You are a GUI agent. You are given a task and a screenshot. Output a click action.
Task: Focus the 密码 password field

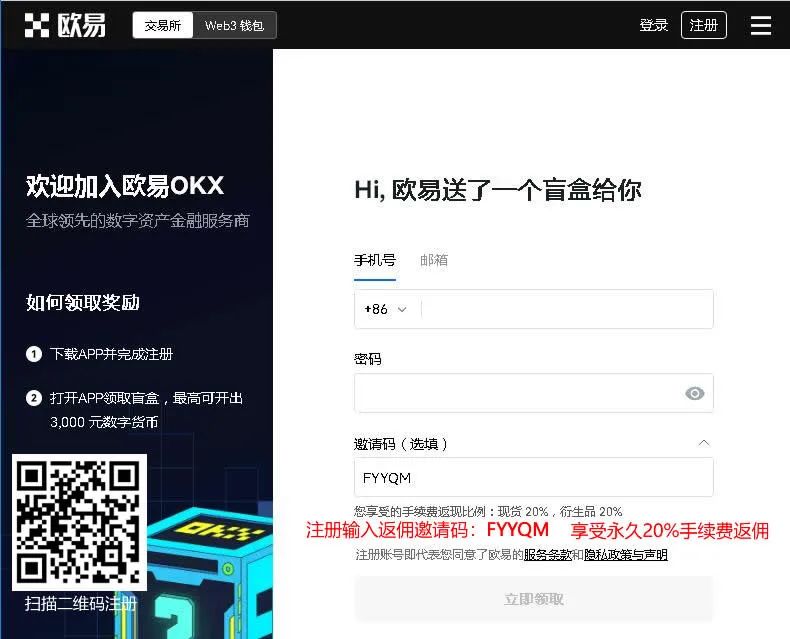(534, 393)
